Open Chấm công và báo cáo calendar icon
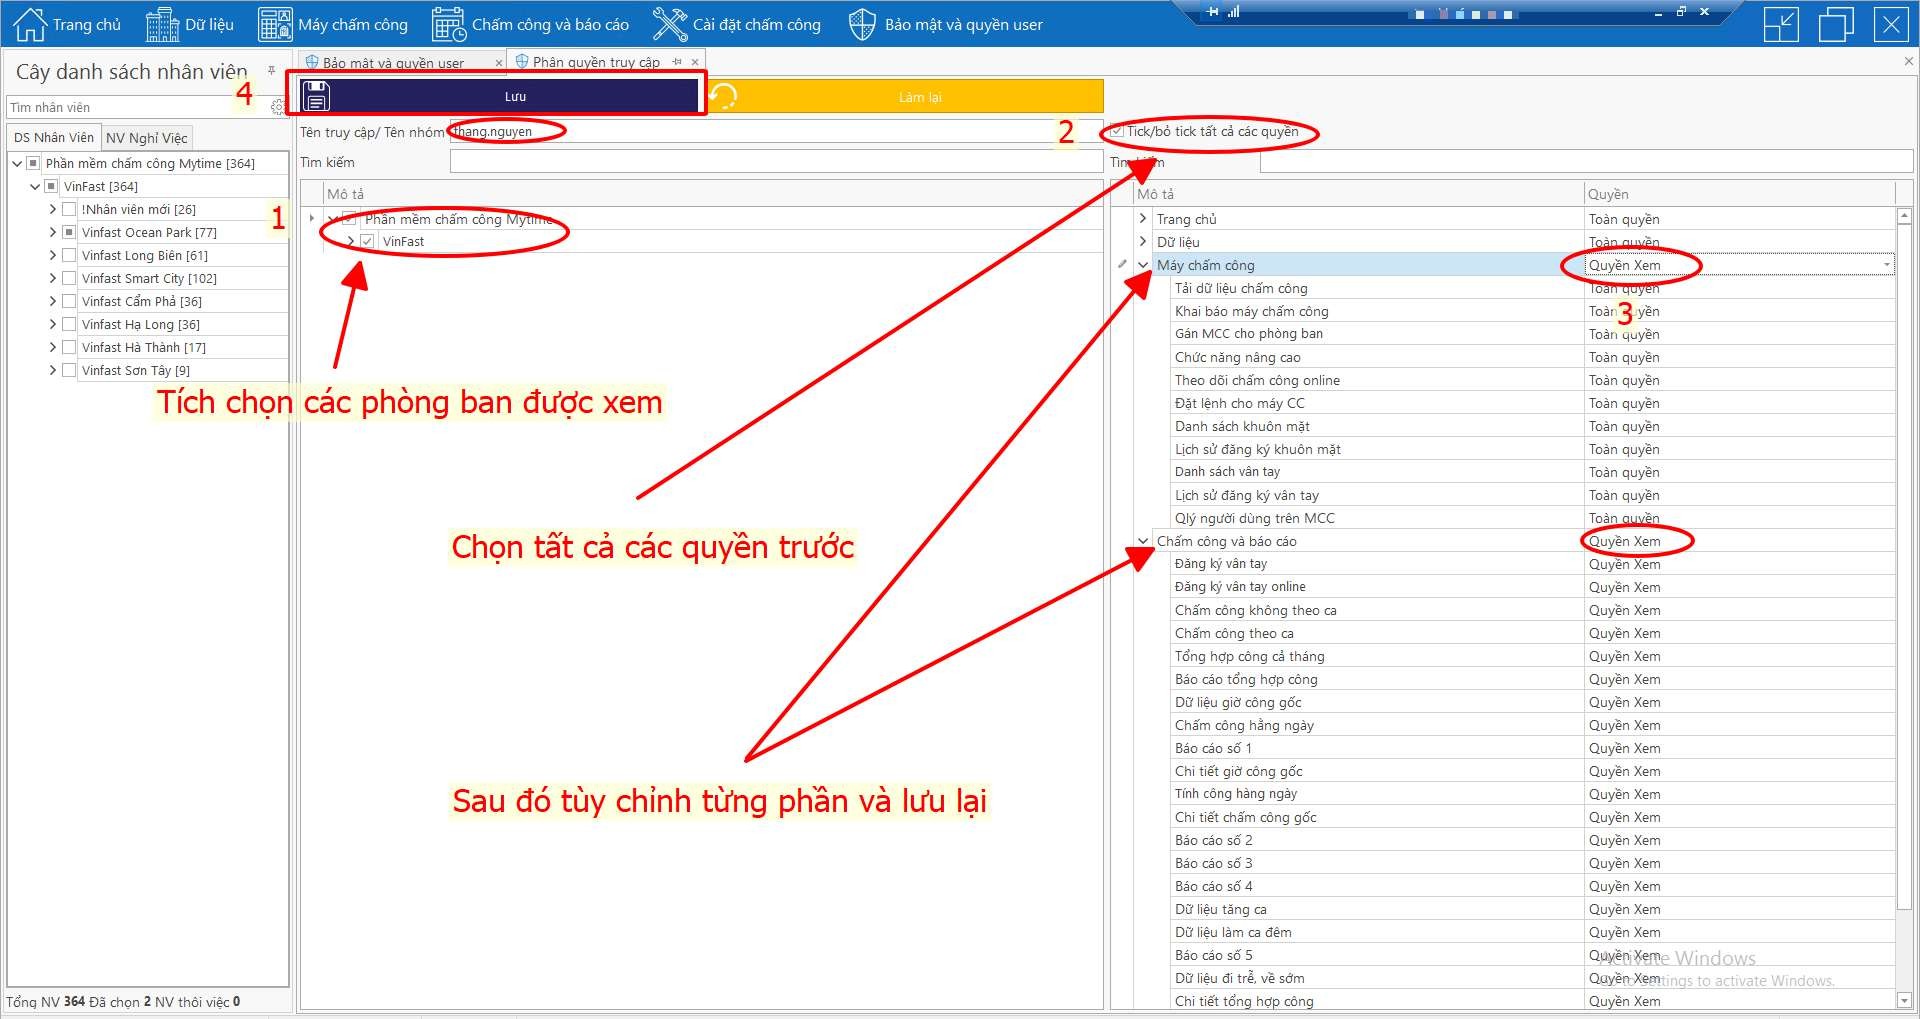Screen dimensions: 1920x1019 click(449, 24)
